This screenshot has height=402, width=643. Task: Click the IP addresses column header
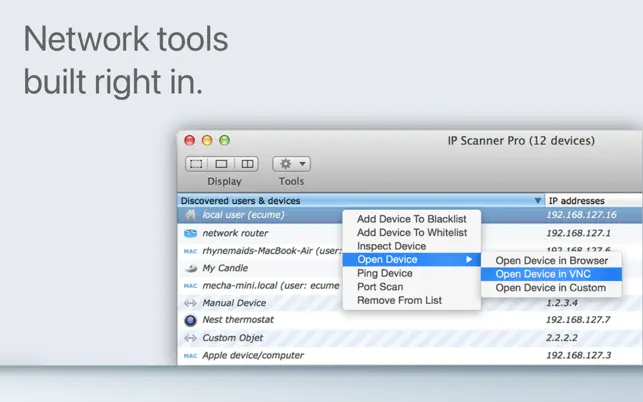593,201
